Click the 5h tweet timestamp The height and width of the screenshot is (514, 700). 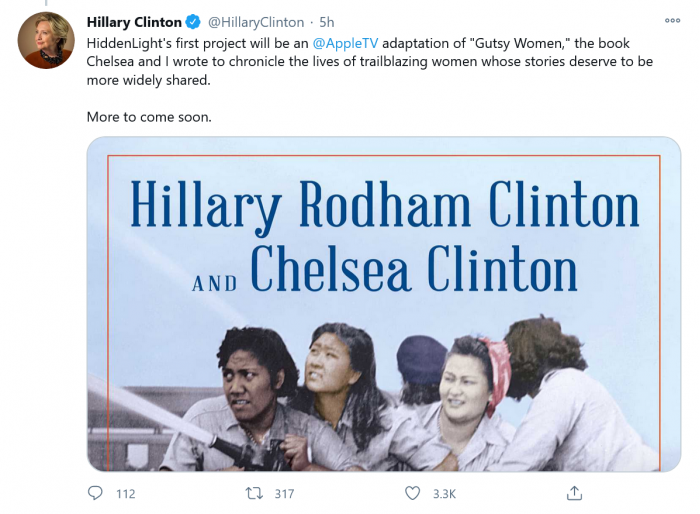(x=327, y=22)
